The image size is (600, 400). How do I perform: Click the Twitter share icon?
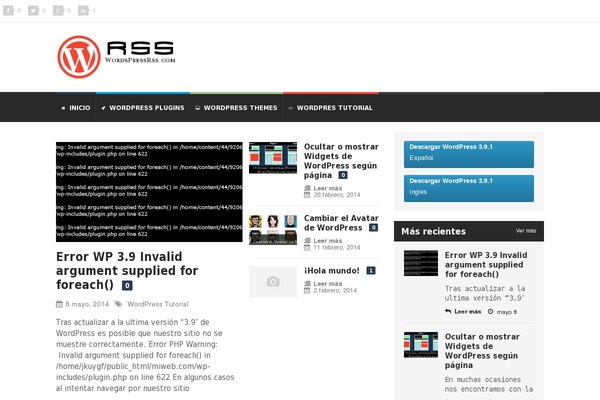(x=33, y=10)
